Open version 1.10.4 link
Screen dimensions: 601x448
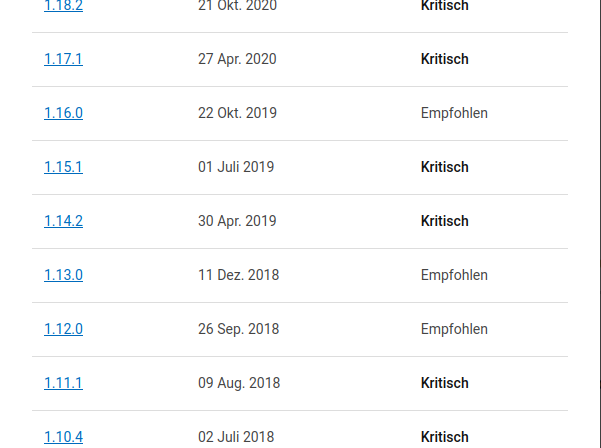click(63, 437)
